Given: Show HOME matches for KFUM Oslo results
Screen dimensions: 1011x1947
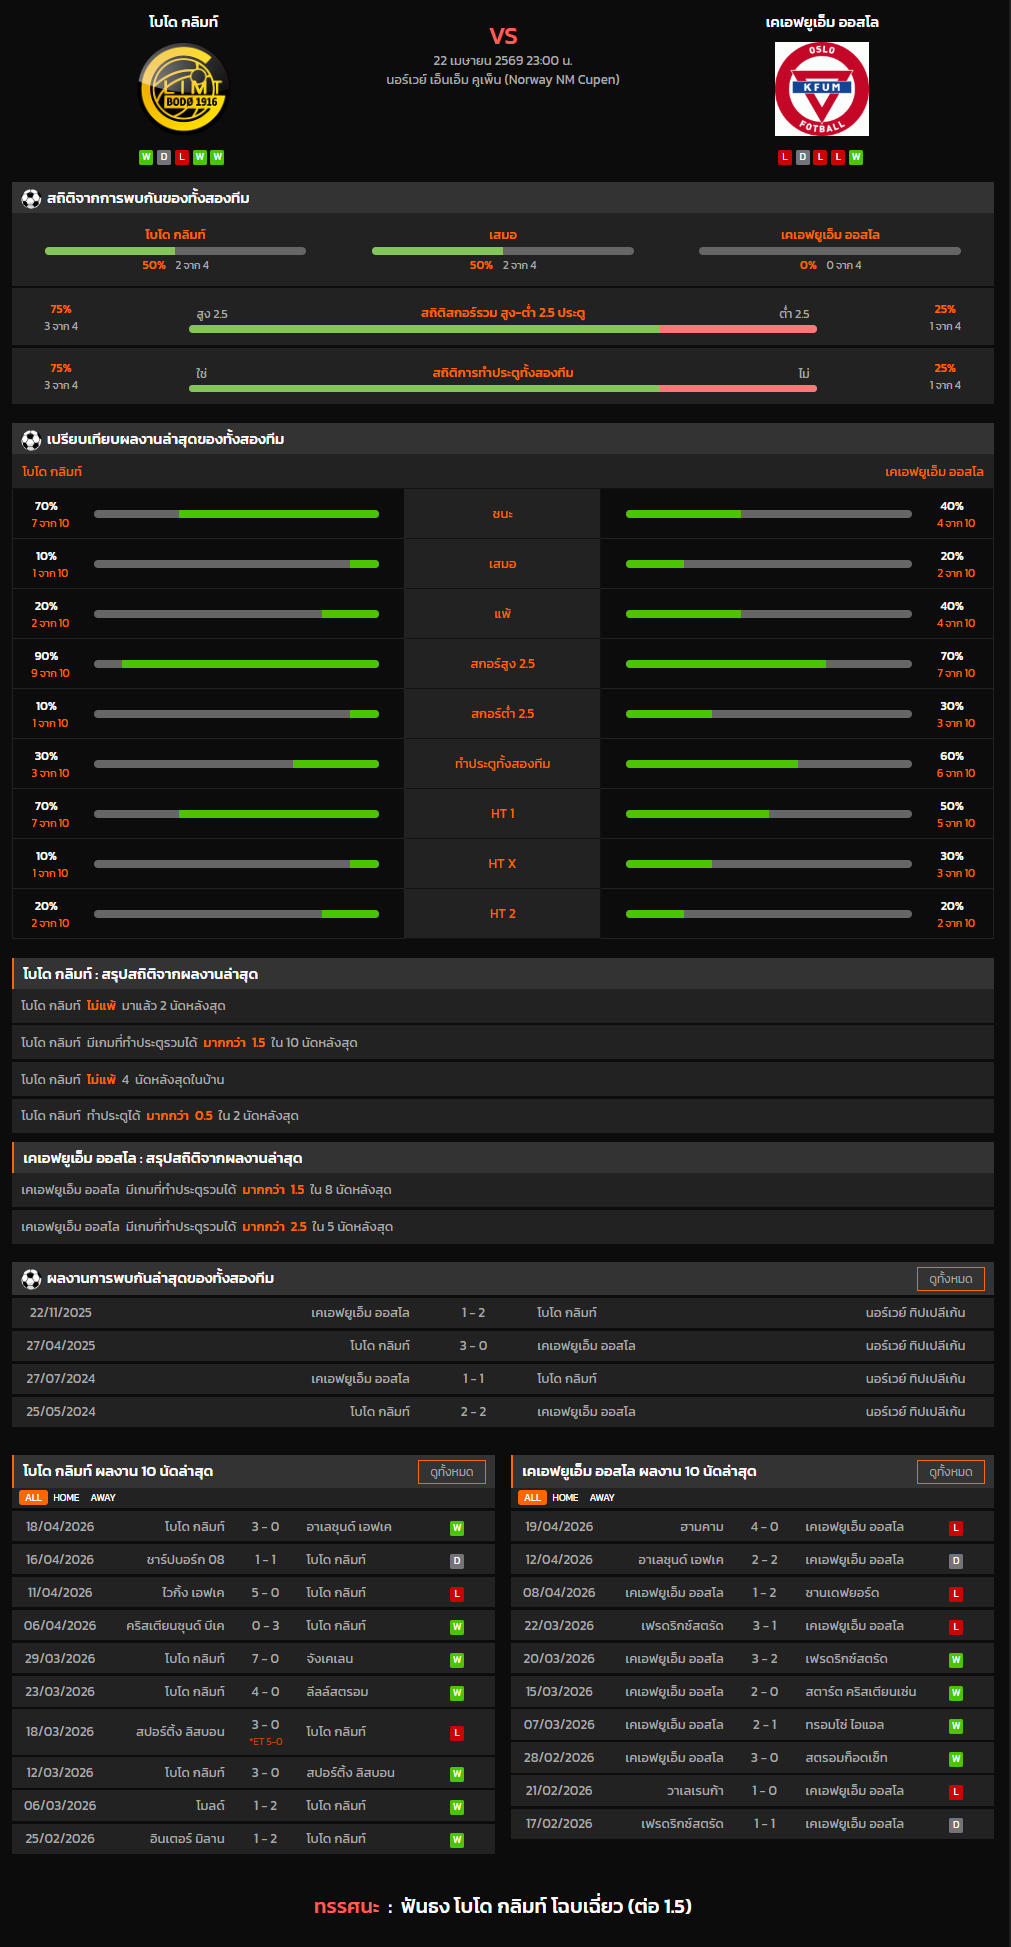Looking at the screenshot, I should [565, 1498].
